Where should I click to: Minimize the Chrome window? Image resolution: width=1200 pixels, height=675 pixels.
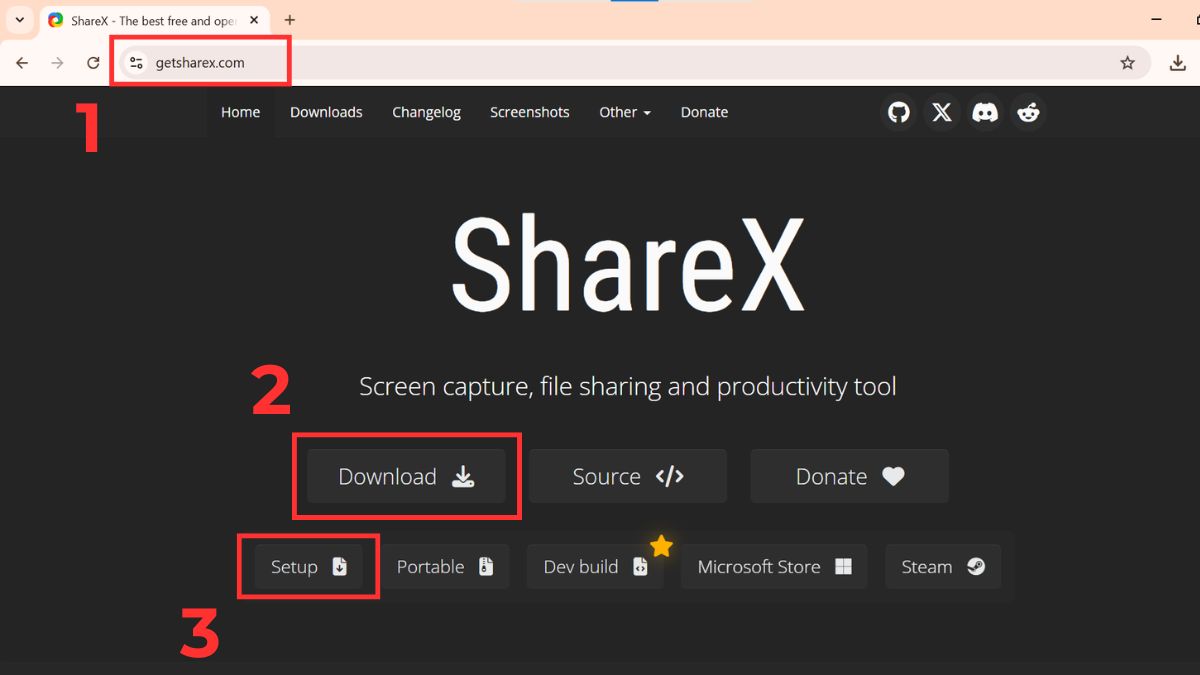[1156, 20]
